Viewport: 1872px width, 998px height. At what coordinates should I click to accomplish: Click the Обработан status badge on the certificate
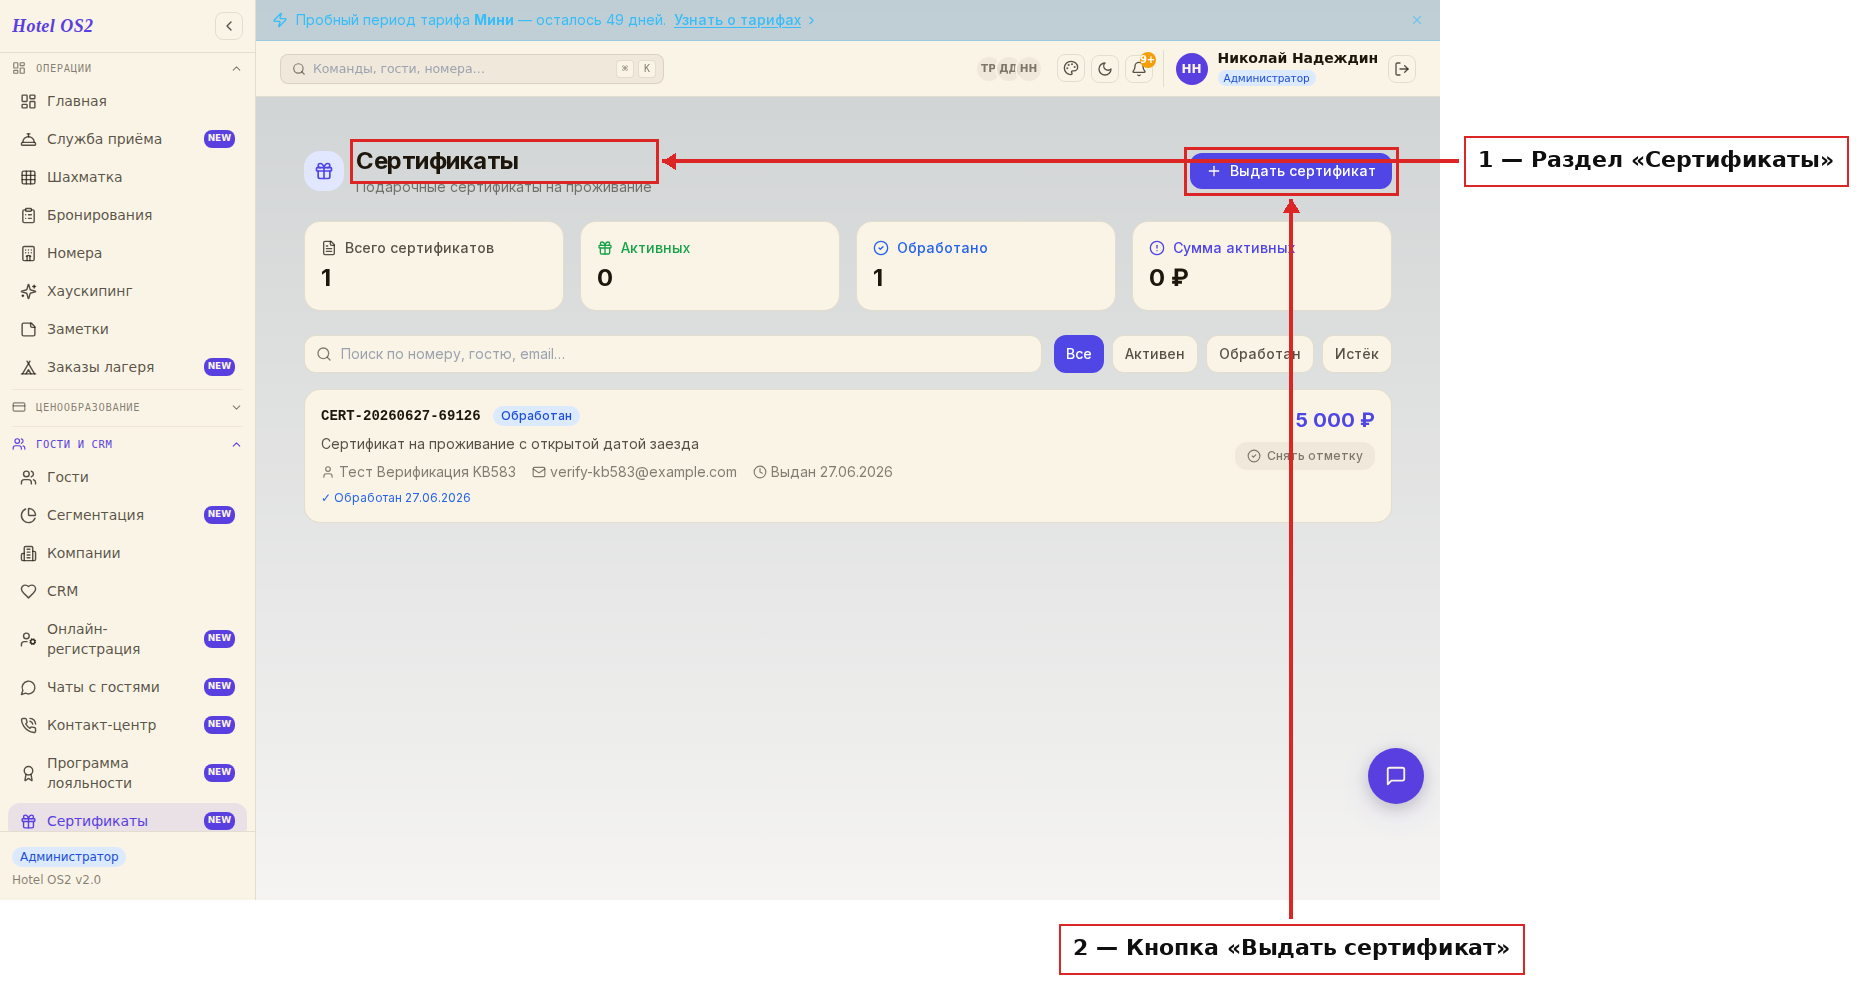[x=536, y=416]
